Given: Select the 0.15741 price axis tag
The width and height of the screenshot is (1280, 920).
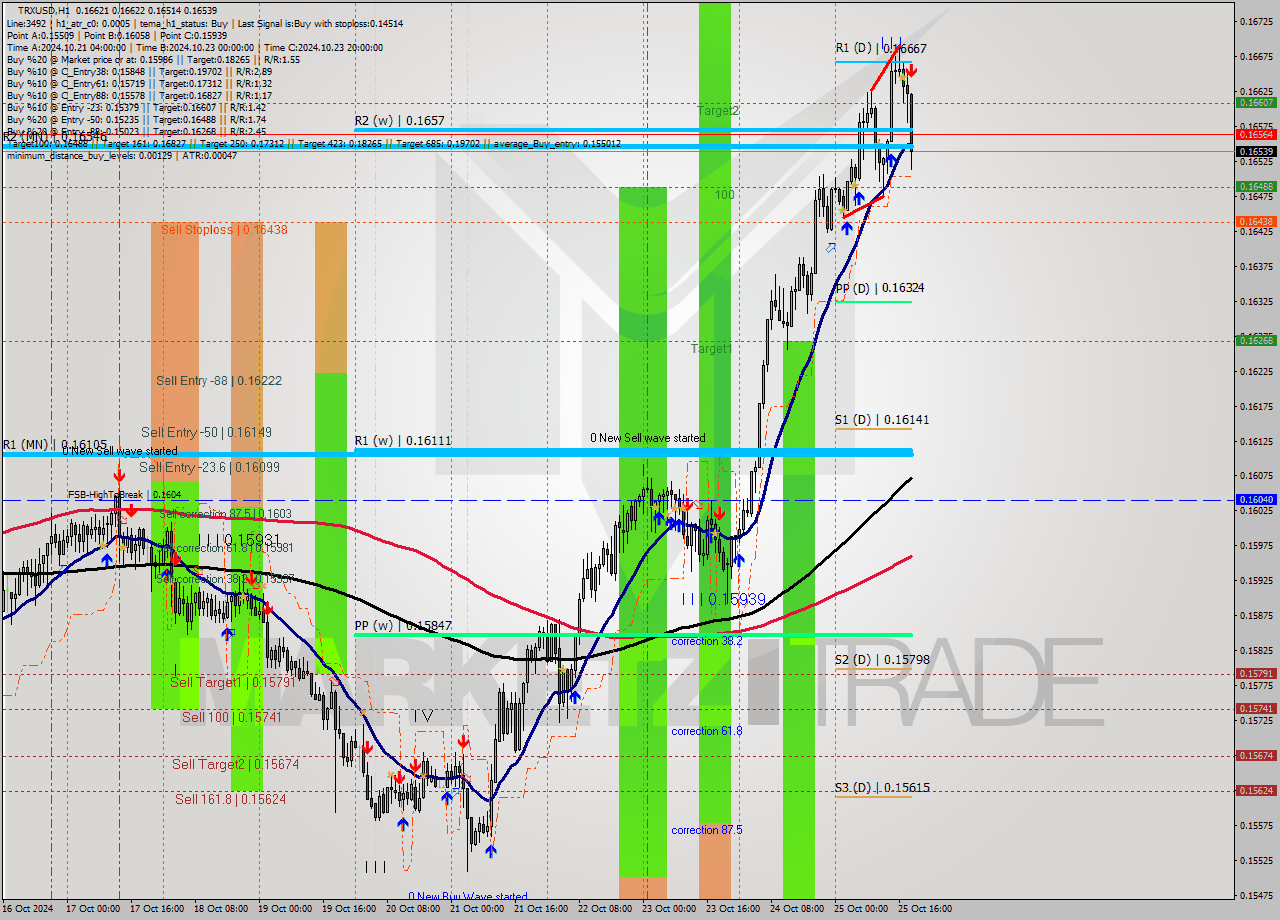Looking at the screenshot, I should pyautogui.click(x=1256, y=708).
